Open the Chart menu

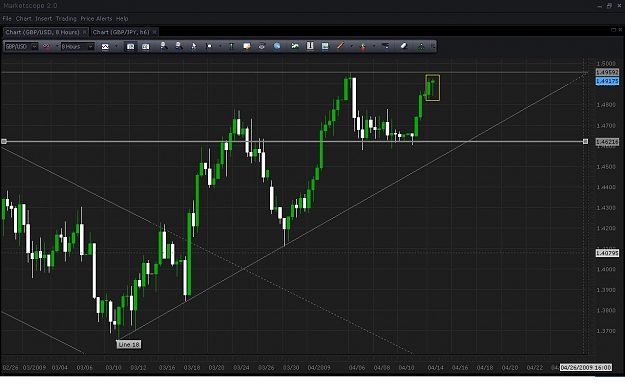coord(24,18)
